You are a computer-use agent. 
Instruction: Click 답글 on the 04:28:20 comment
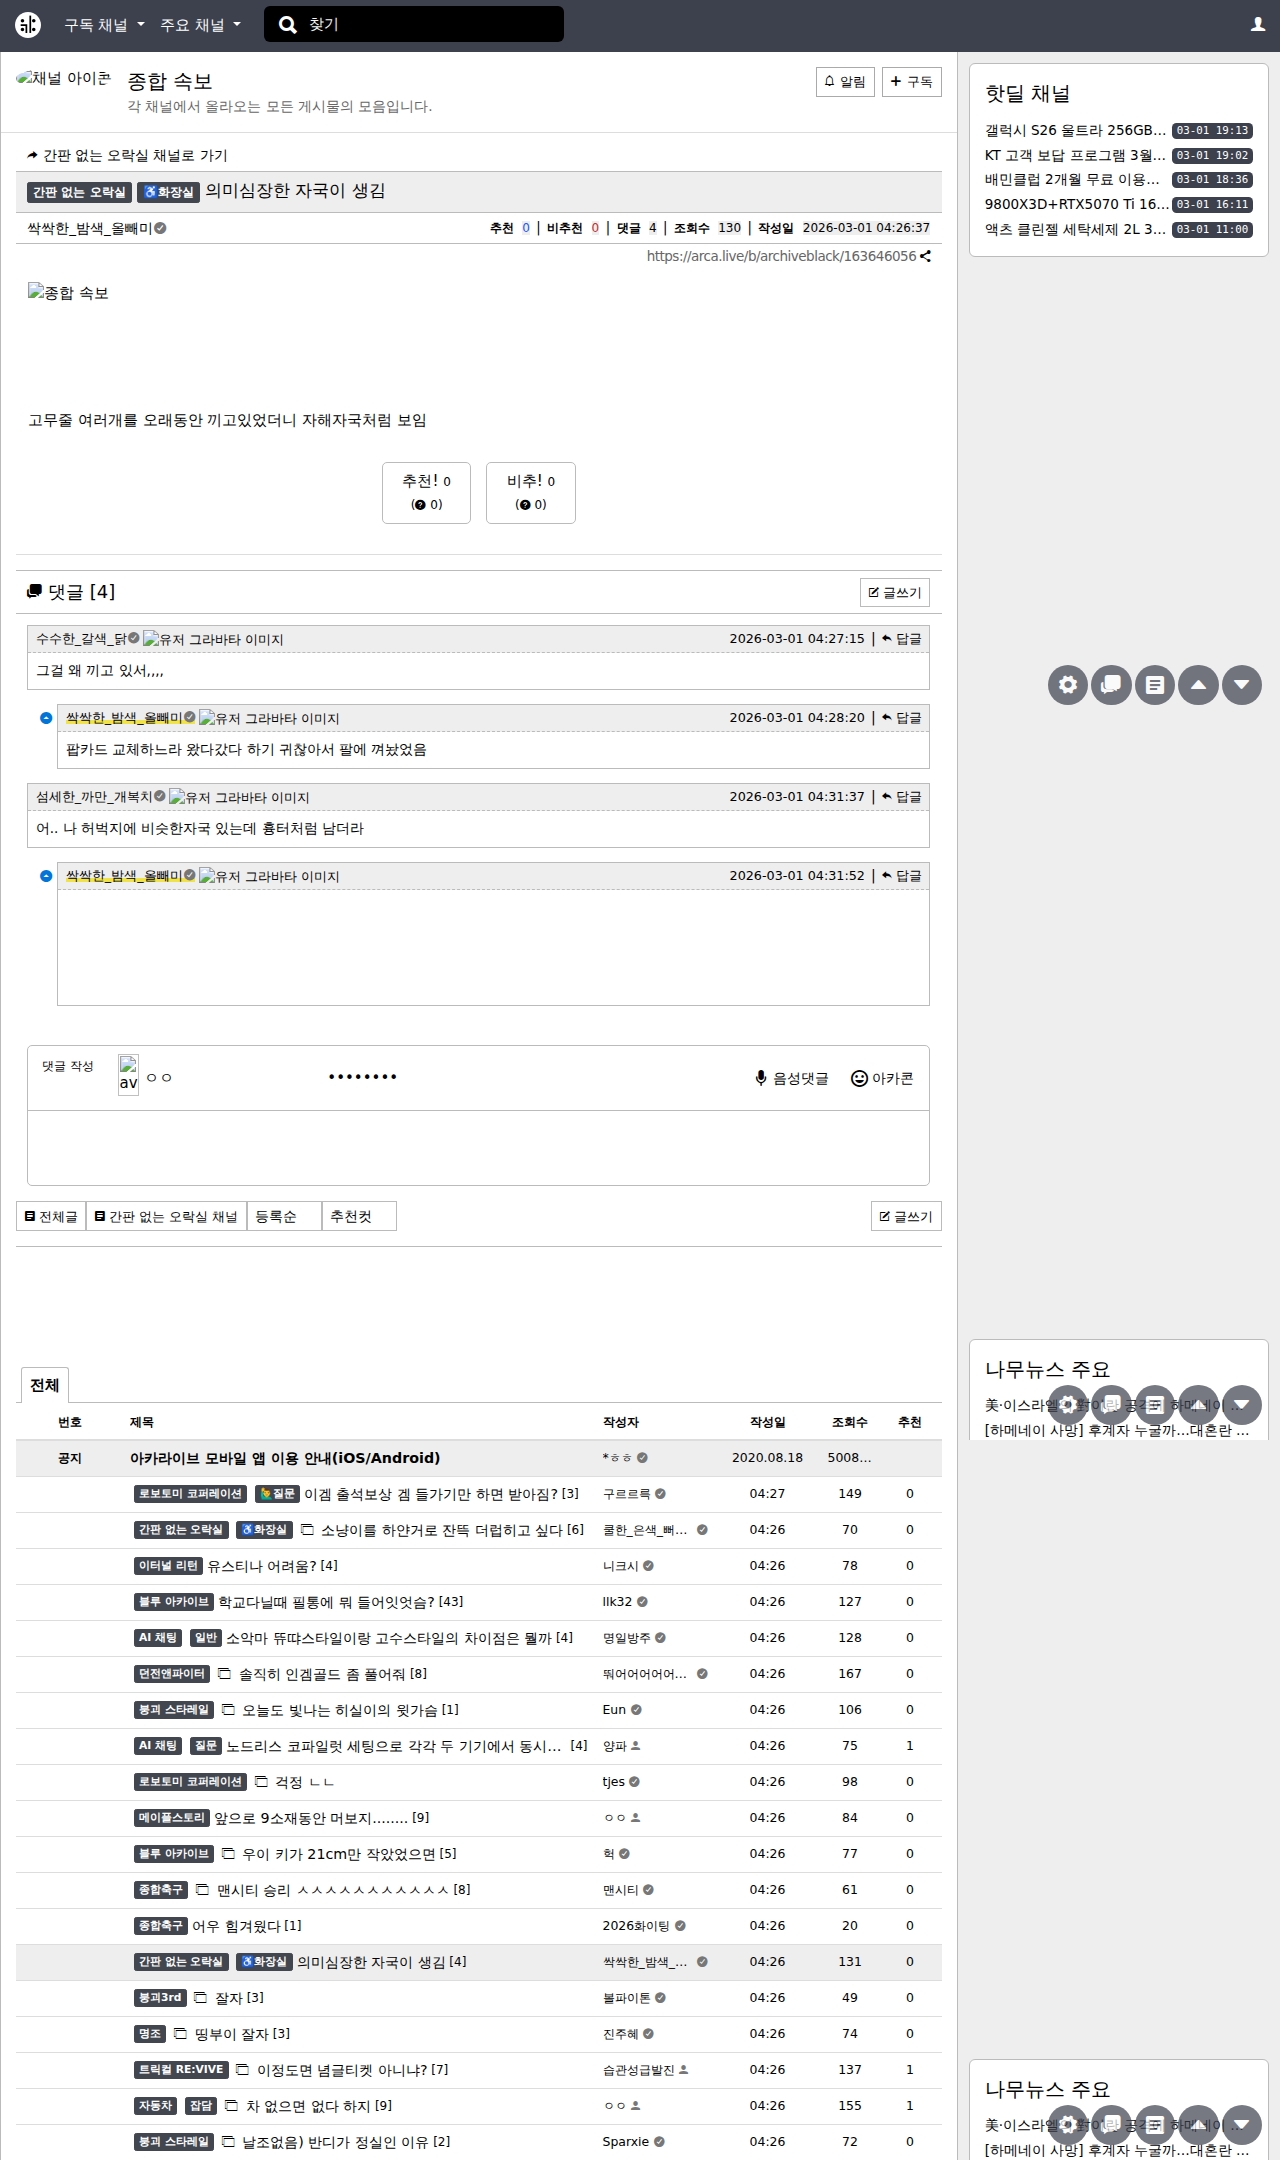[902, 718]
